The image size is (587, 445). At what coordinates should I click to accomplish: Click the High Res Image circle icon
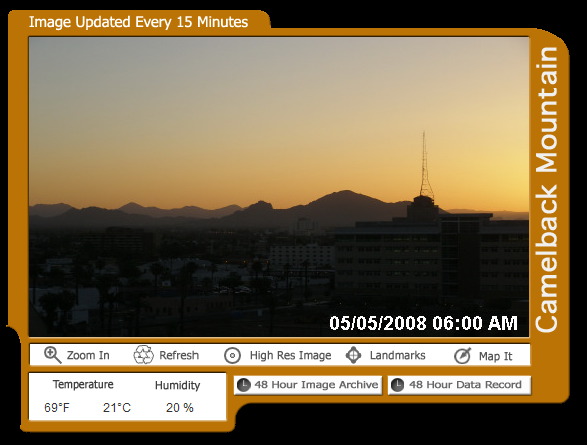tap(232, 356)
